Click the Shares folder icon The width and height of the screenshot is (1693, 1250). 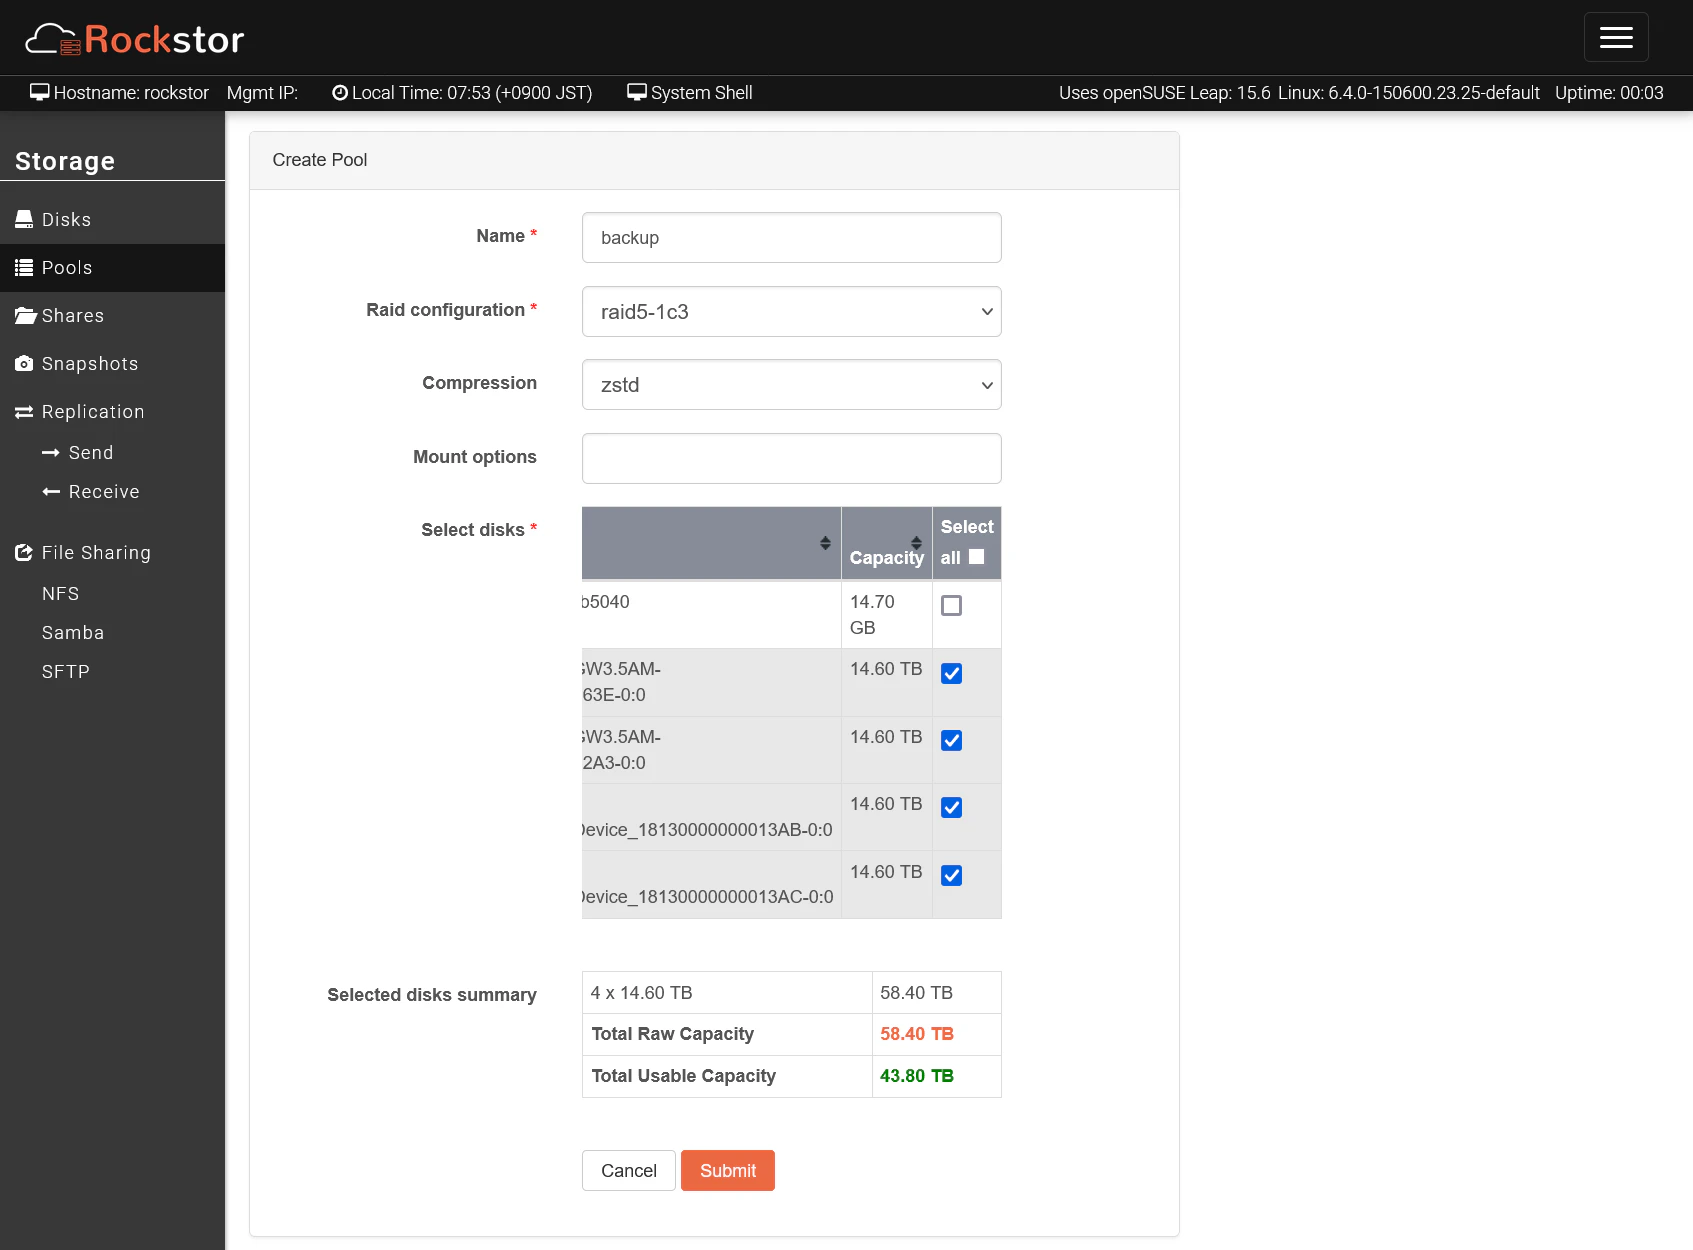(25, 316)
